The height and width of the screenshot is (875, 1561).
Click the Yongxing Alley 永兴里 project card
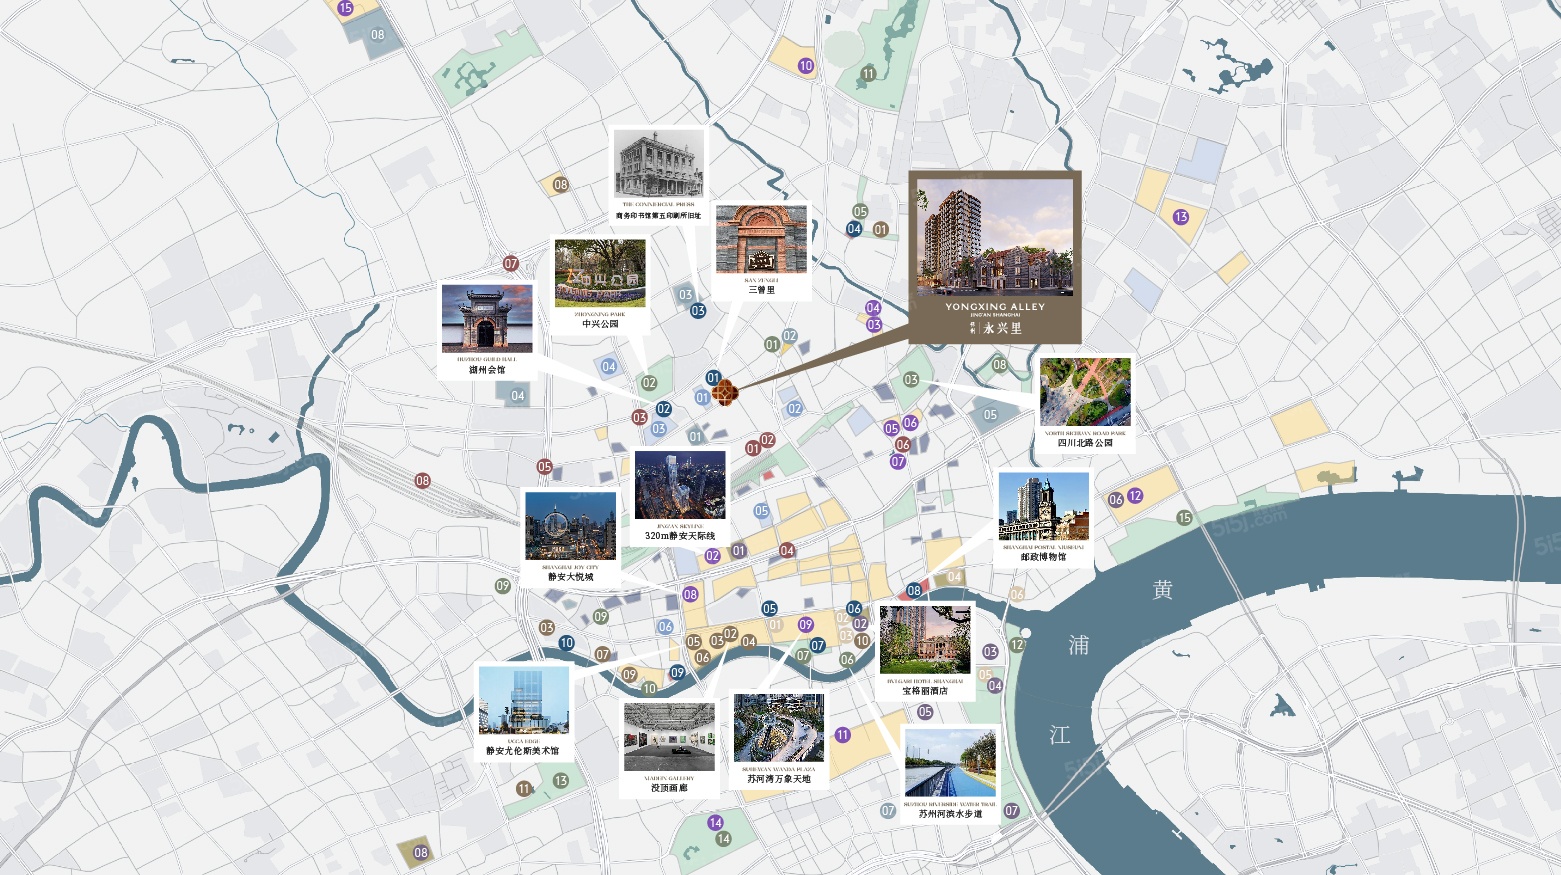(995, 257)
